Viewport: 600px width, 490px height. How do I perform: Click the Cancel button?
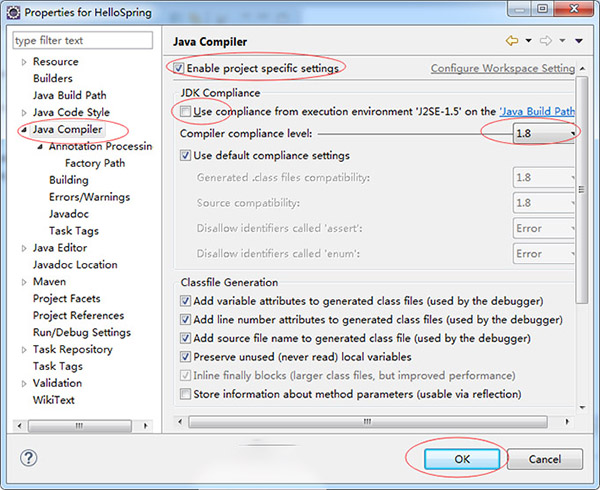pyautogui.click(x=544, y=459)
